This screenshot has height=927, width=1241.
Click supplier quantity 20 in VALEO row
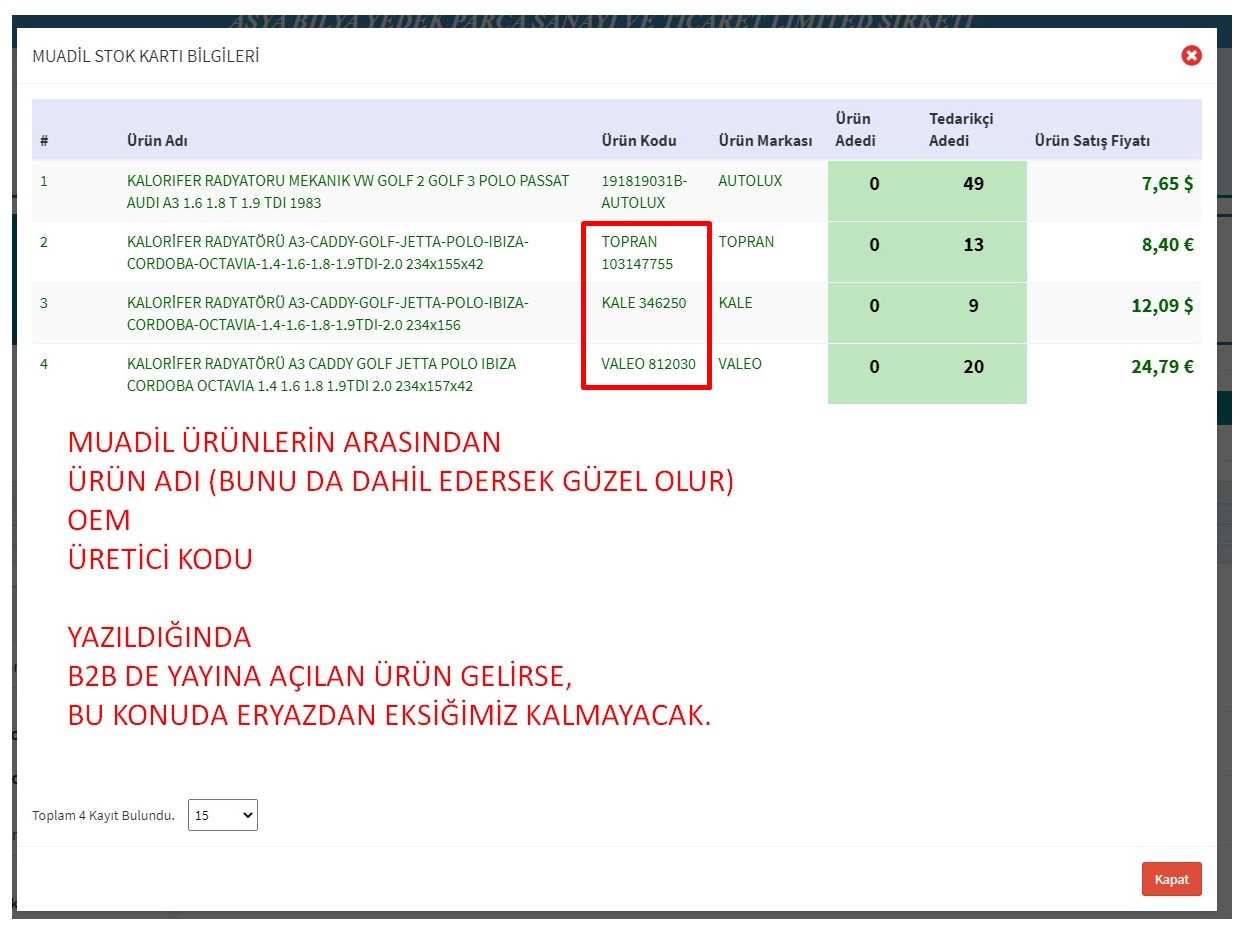(973, 367)
